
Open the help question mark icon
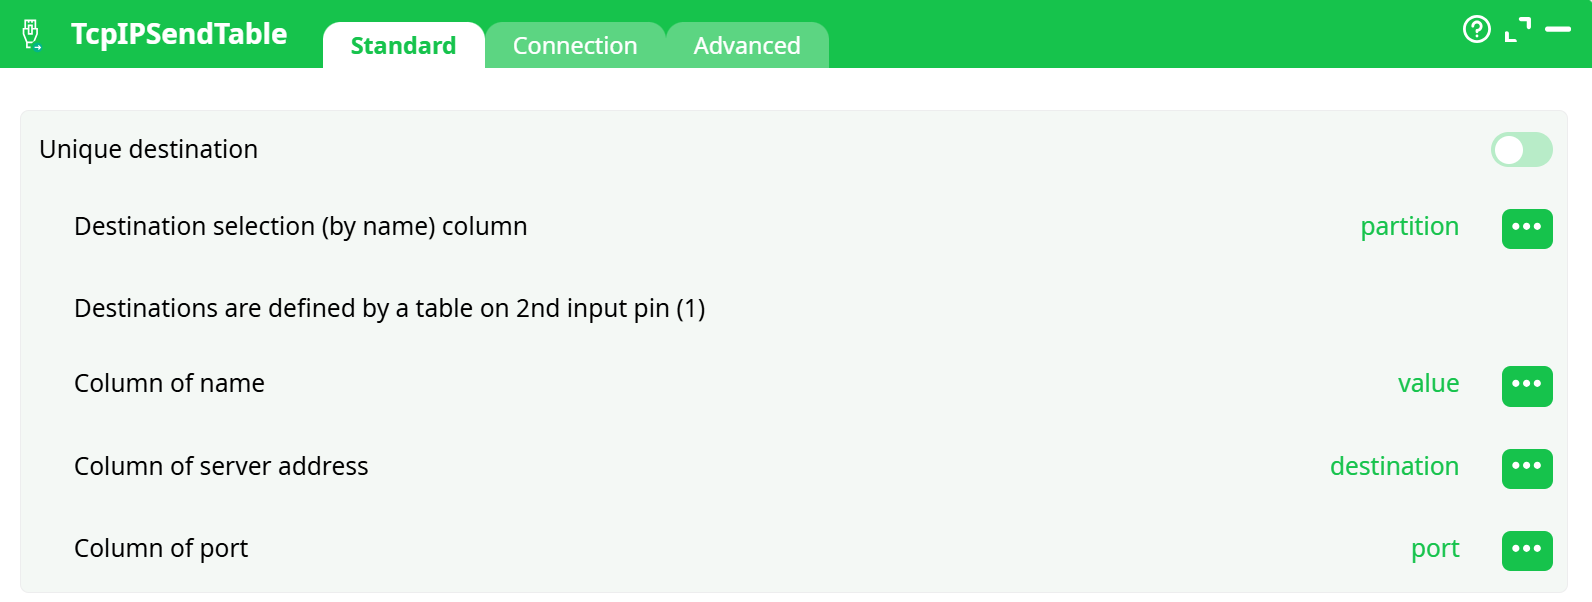[1476, 30]
